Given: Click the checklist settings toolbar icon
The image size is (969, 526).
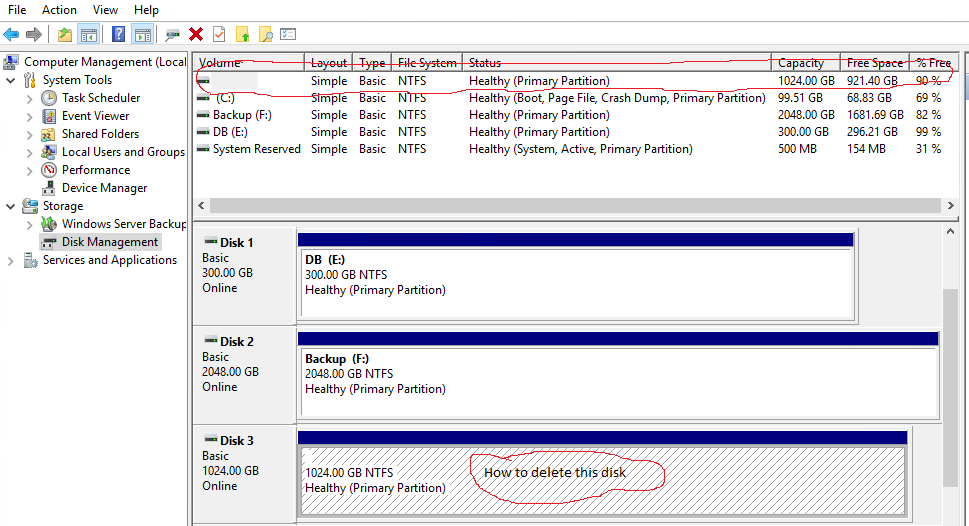Looking at the screenshot, I should [288, 34].
